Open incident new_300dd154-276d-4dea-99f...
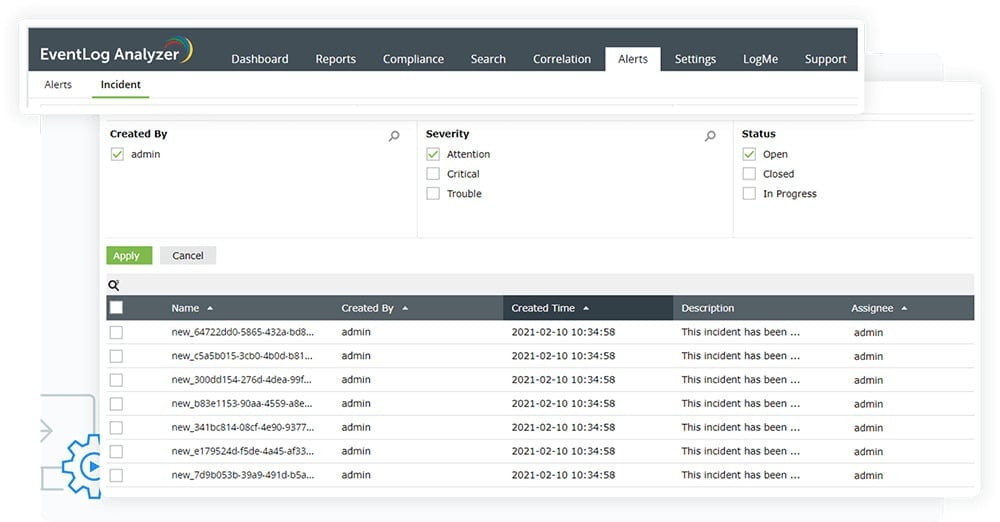 click(x=241, y=379)
